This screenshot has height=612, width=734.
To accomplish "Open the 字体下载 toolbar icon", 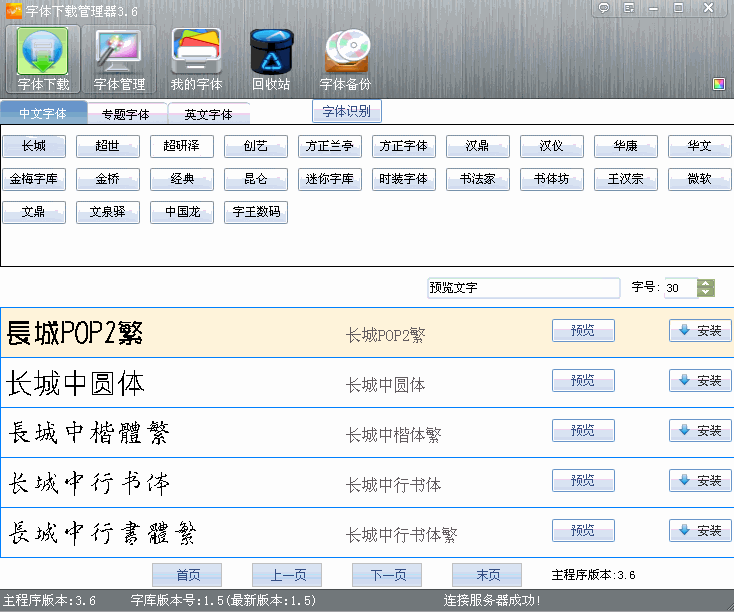I will pos(43,59).
